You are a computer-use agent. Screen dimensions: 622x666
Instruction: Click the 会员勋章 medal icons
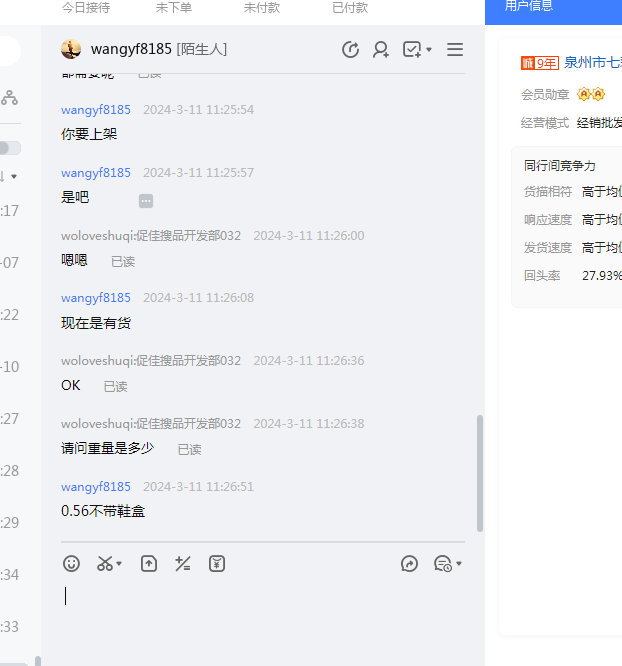click(x=591, y=94)
